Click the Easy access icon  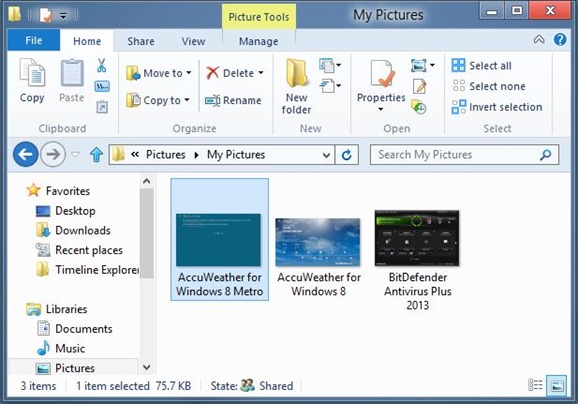pos(327,86)
